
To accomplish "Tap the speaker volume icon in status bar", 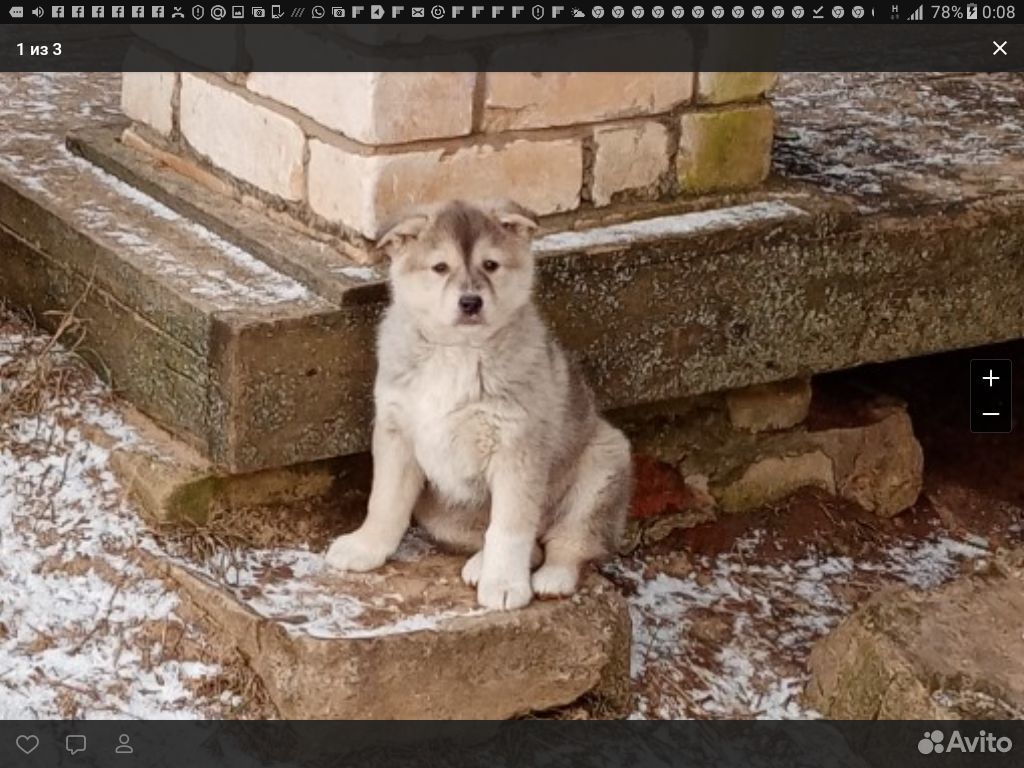I will pyautogui.click(x=37, y=12).
